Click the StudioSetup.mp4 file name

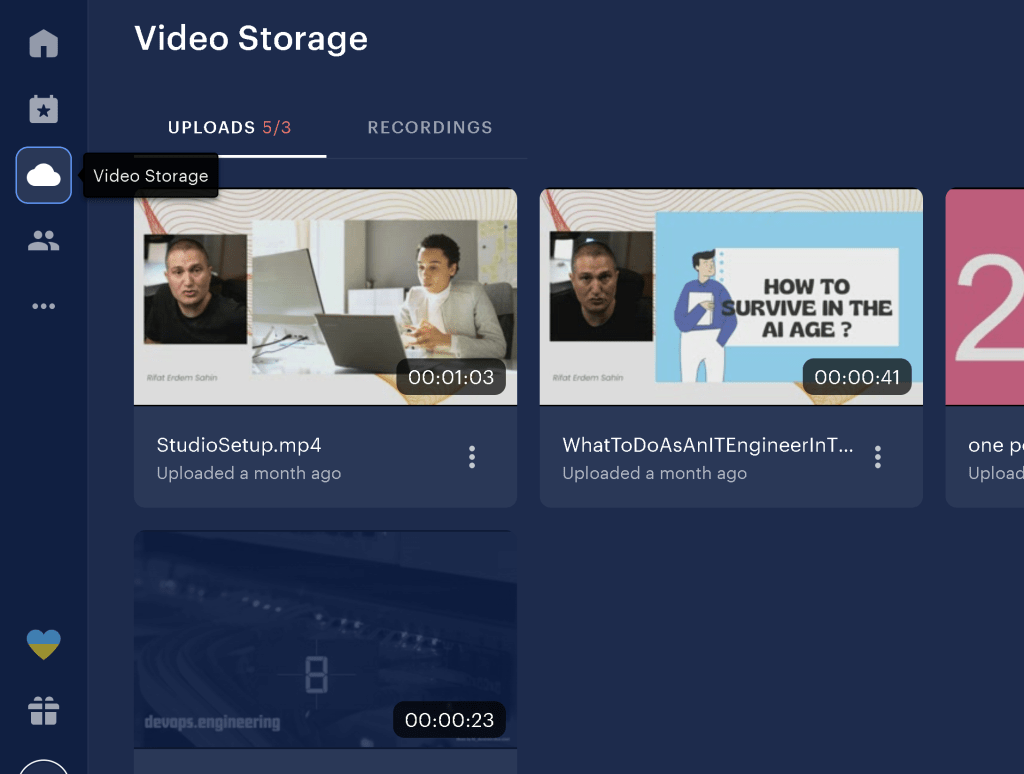point(239,445)
